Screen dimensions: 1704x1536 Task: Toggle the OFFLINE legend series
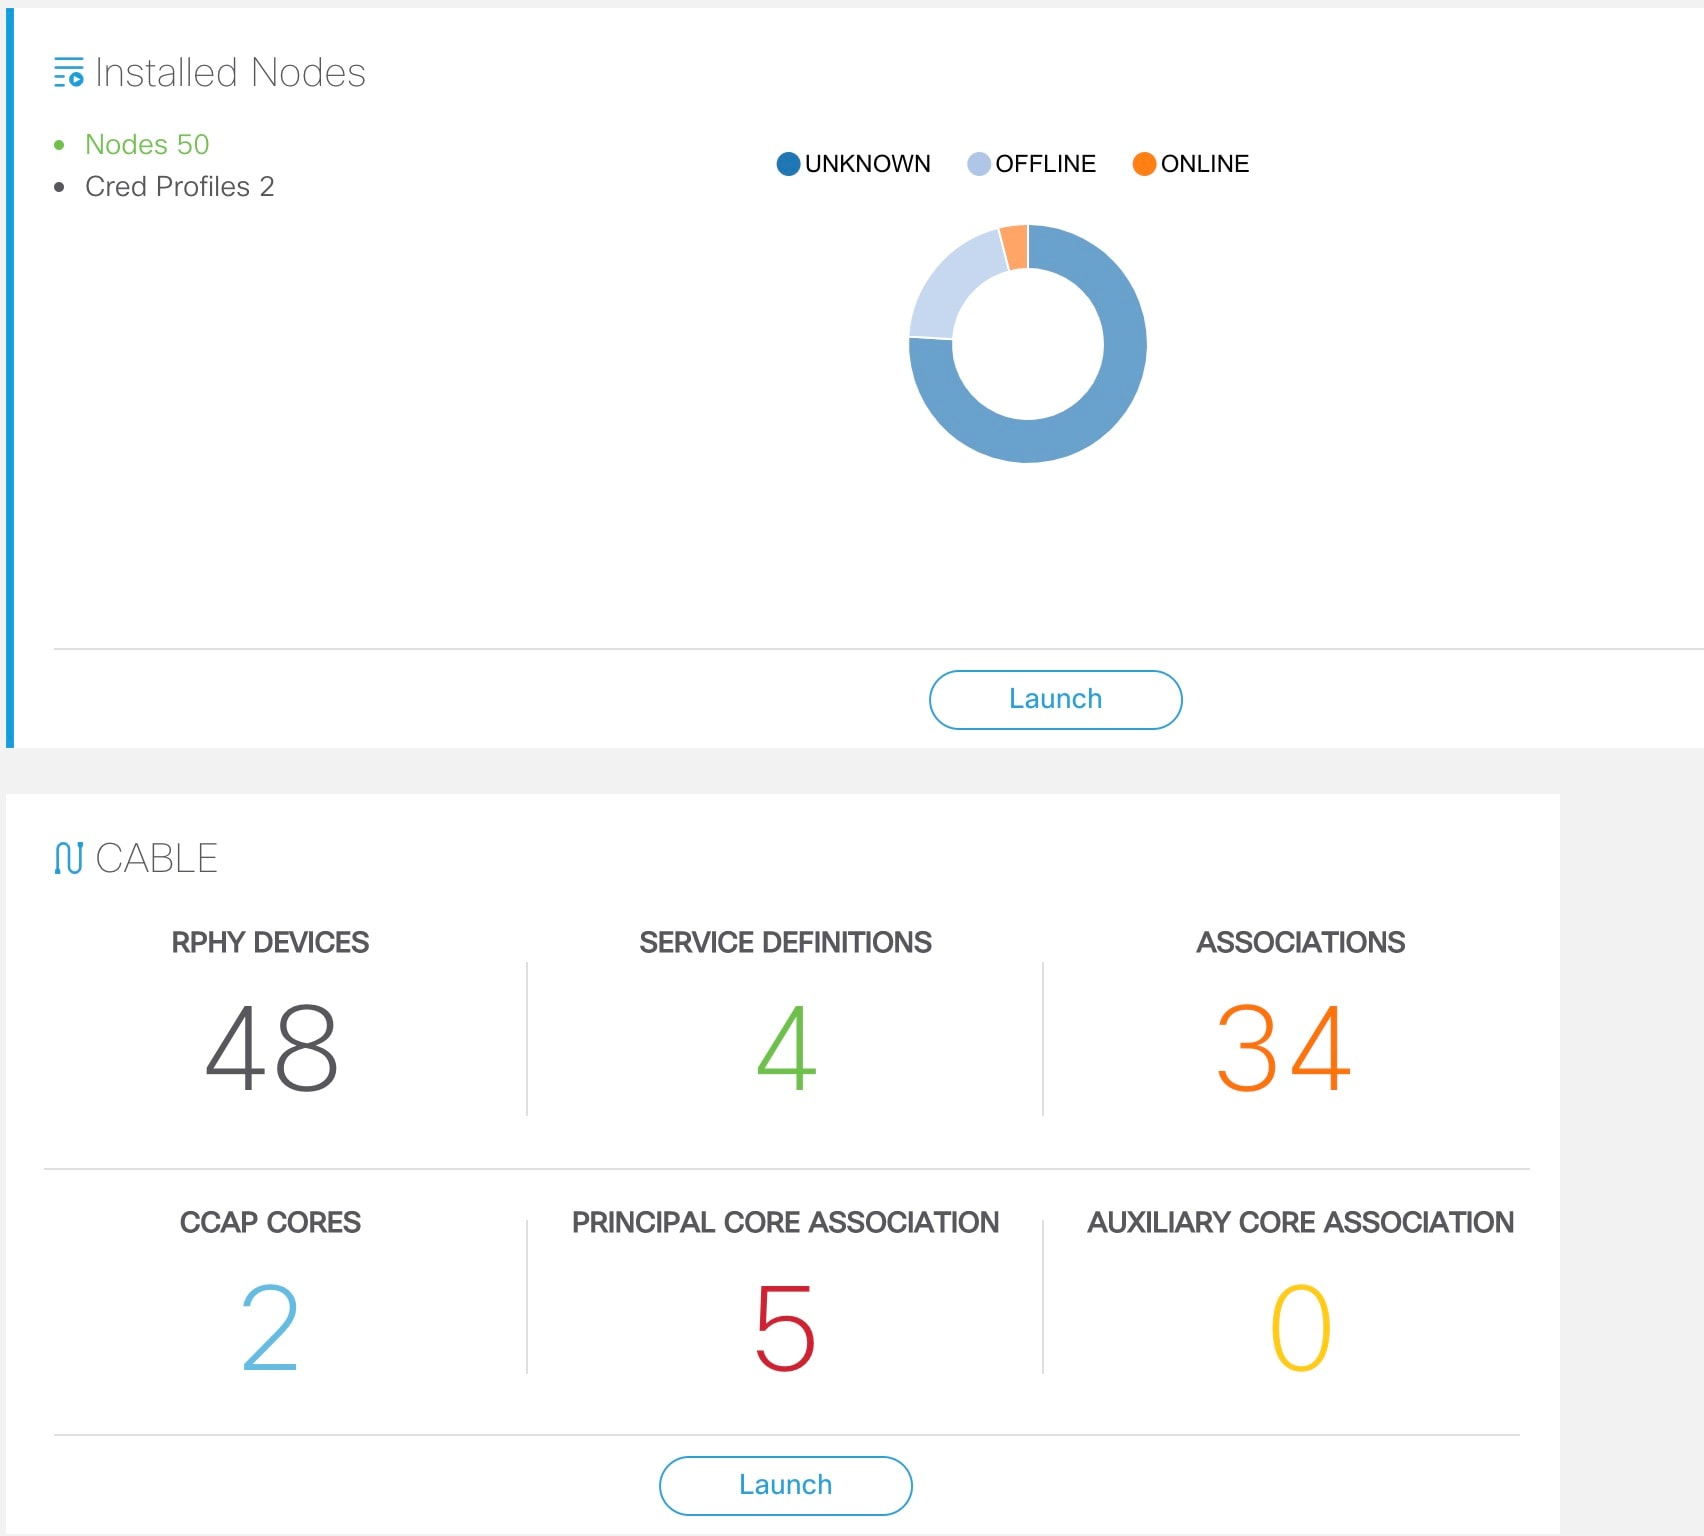(1031, 163)
